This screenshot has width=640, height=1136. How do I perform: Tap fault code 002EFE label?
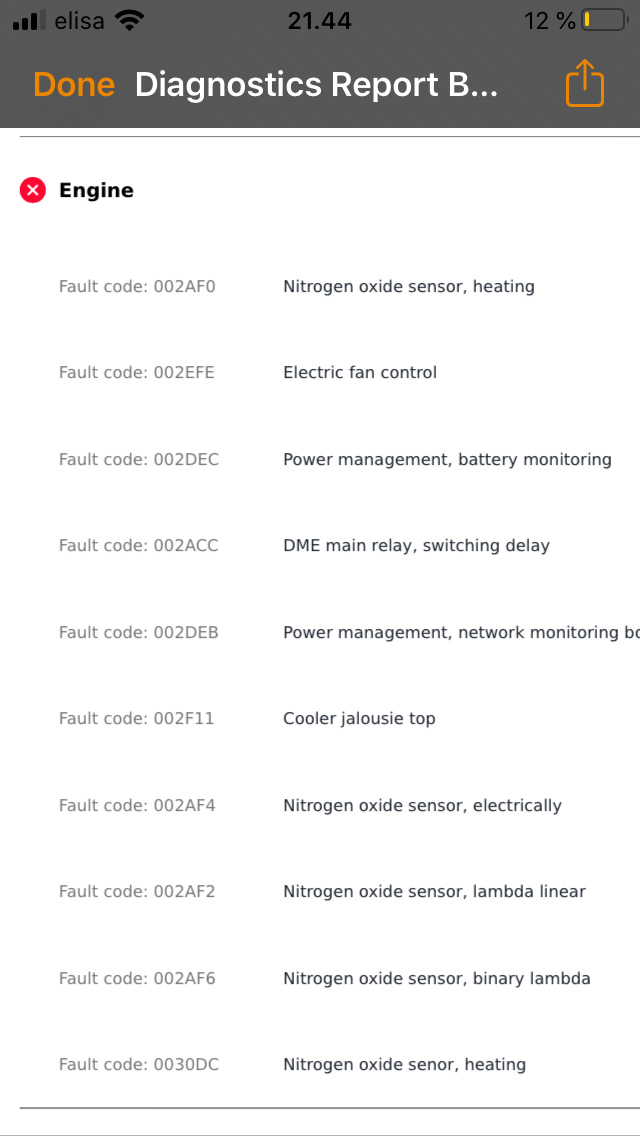[x=137, y=373]
